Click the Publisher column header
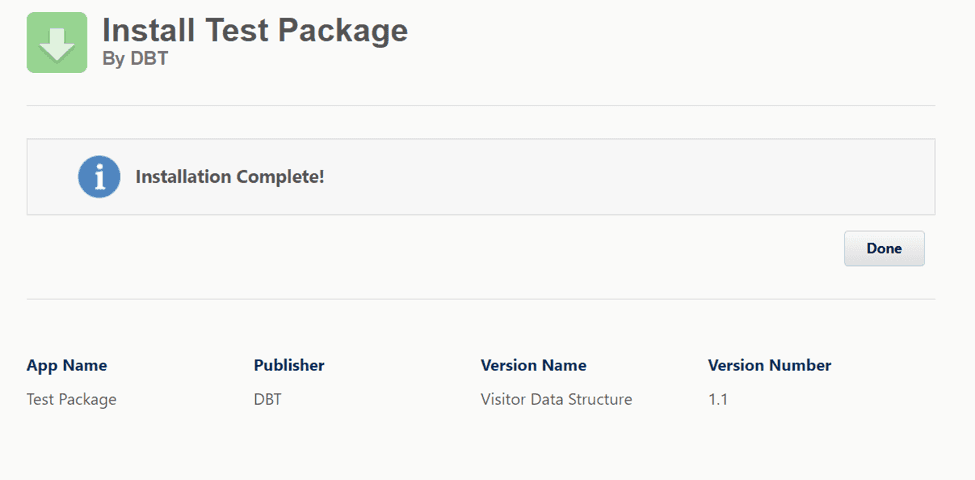The image size is (975, 480). (289, 365)
